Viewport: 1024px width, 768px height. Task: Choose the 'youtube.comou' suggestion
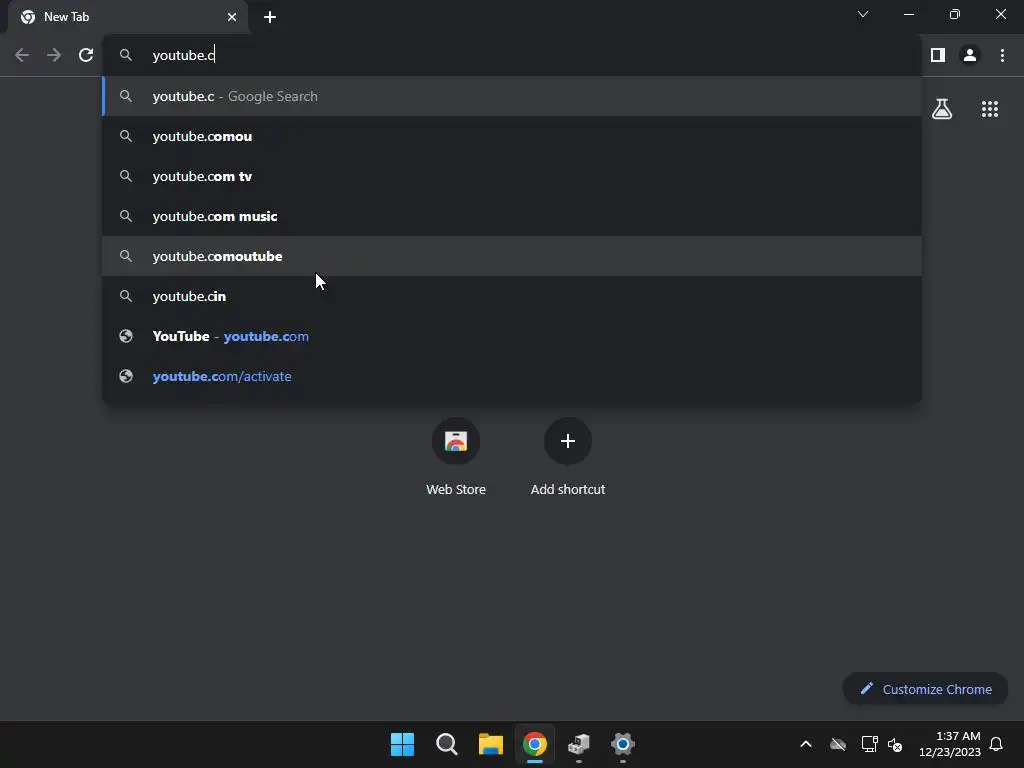[x=511, y=136]
